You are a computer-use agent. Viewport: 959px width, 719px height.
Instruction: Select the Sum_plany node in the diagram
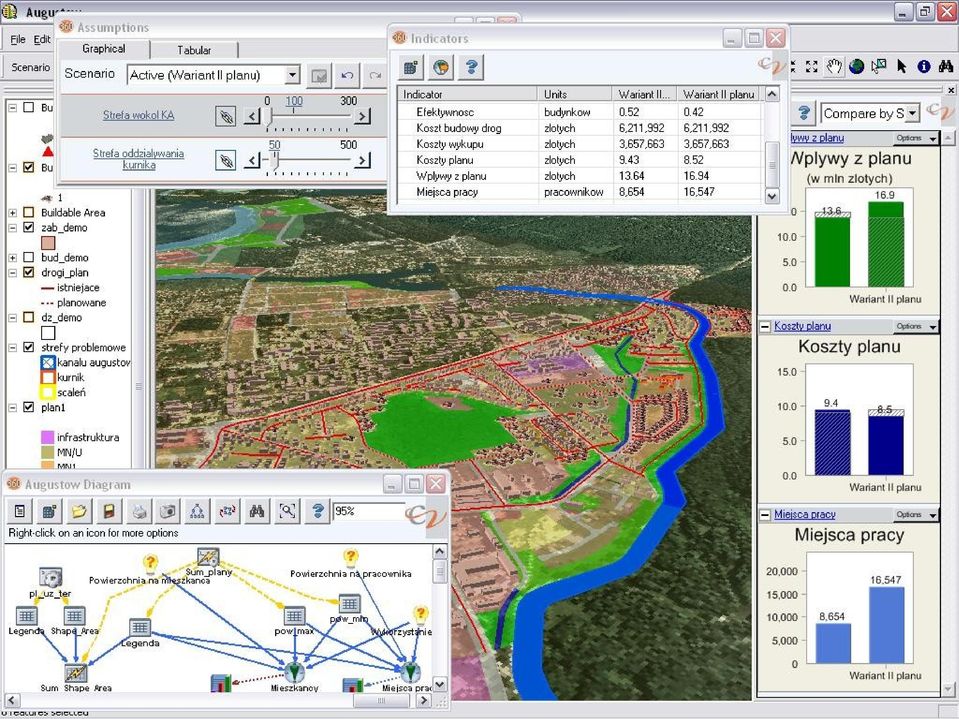[x=208, y=563]
